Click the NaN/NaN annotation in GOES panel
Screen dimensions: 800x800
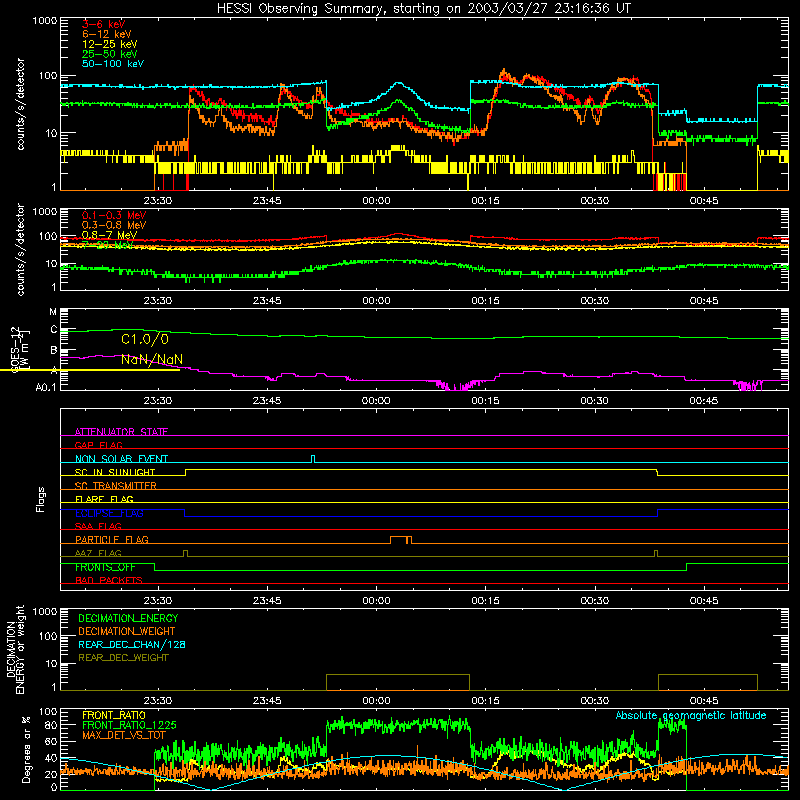pos(152,360)
